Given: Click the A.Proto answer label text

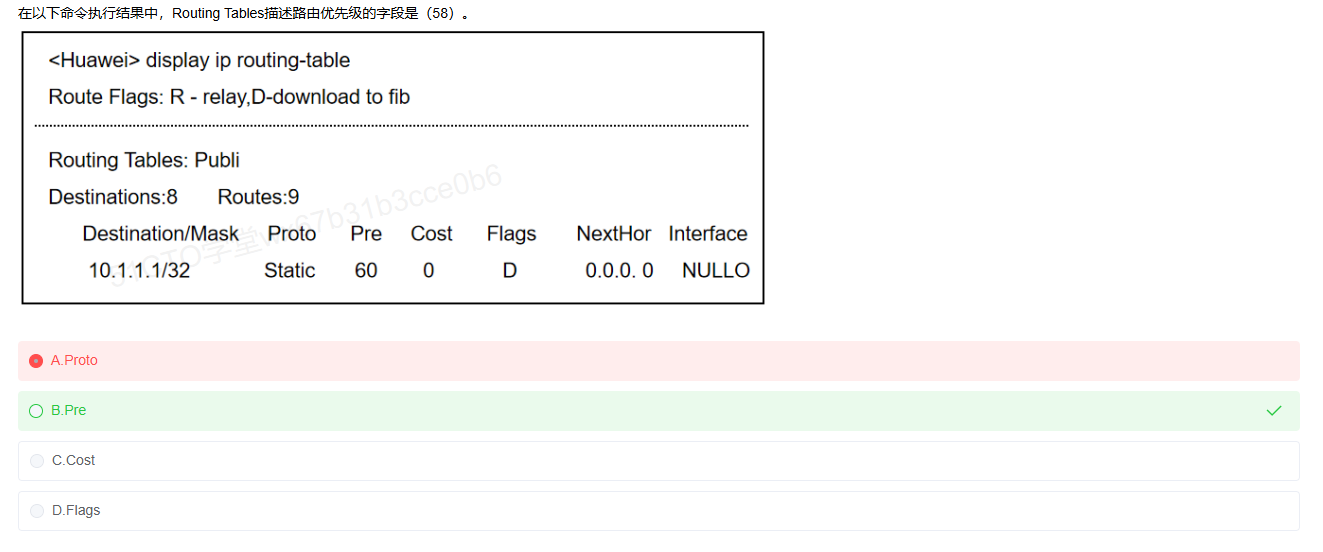Looking at the screenshot, I should (x=74, y=361).
